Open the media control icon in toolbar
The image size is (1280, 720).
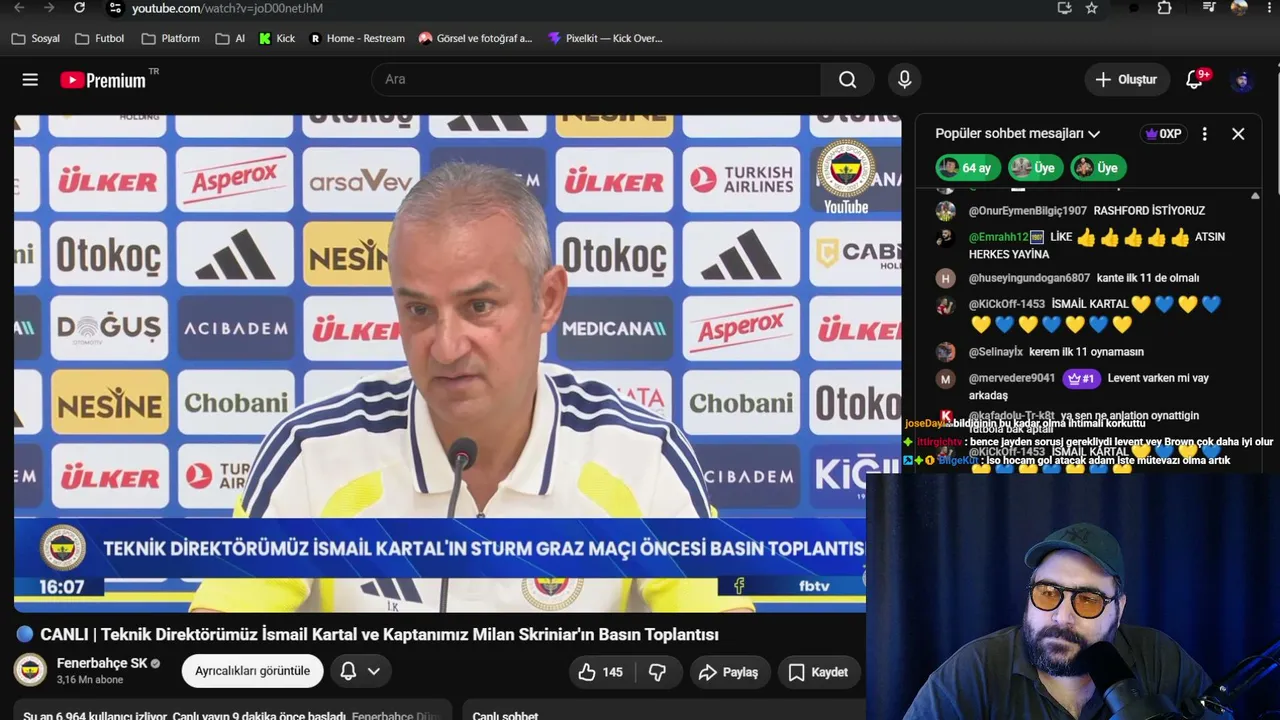pyautogui.click(x=1209, y=8)
